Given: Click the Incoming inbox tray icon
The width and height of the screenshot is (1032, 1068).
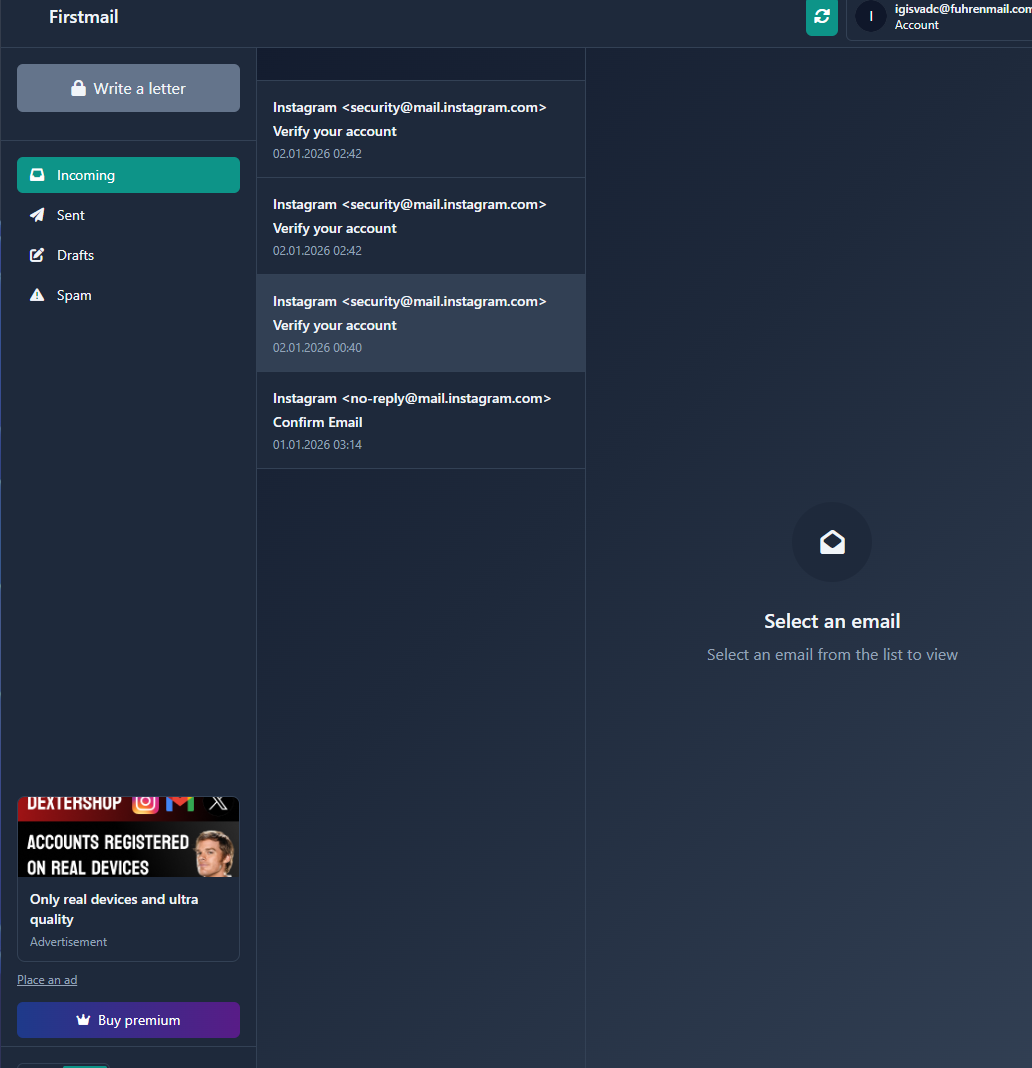Looking at the screenshot, I should click(37, 175).
